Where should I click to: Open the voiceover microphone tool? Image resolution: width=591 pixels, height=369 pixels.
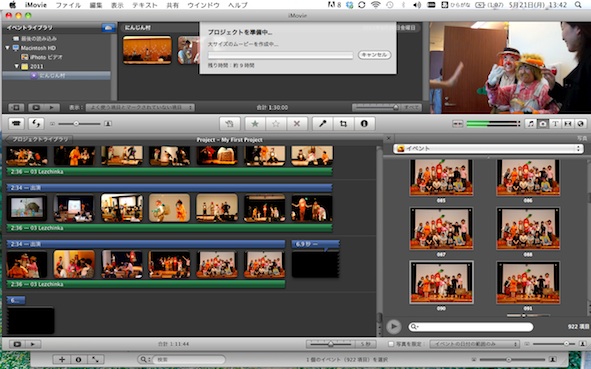323,124
